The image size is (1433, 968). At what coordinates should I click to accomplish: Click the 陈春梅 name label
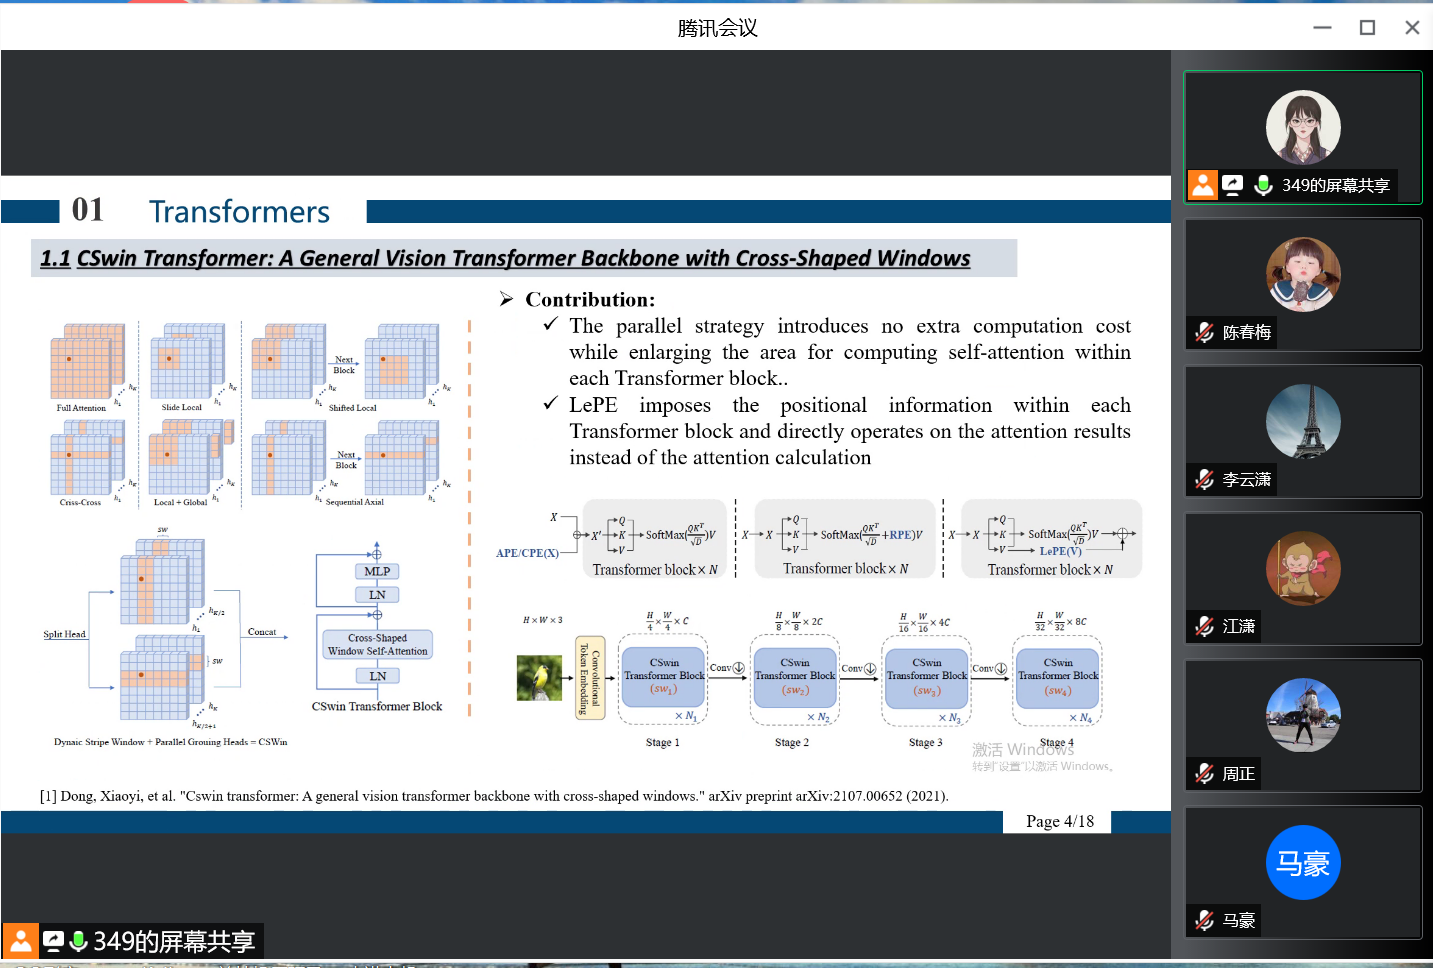pos(1247,332)
